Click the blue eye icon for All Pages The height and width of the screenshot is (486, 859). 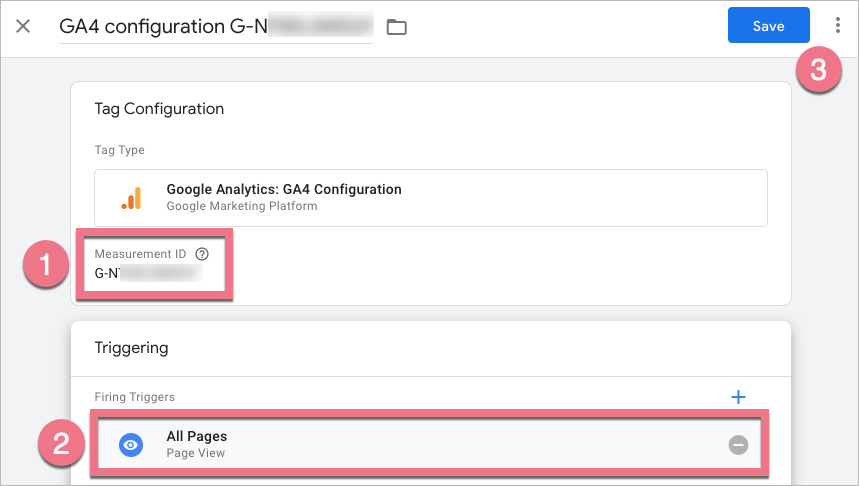131,445
